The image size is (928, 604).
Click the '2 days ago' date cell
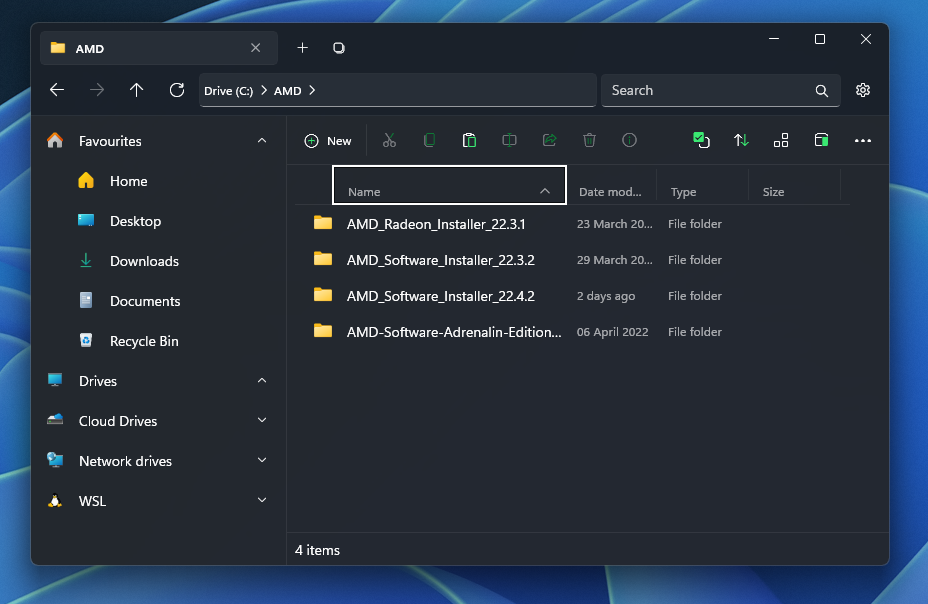tap(606, 296)
